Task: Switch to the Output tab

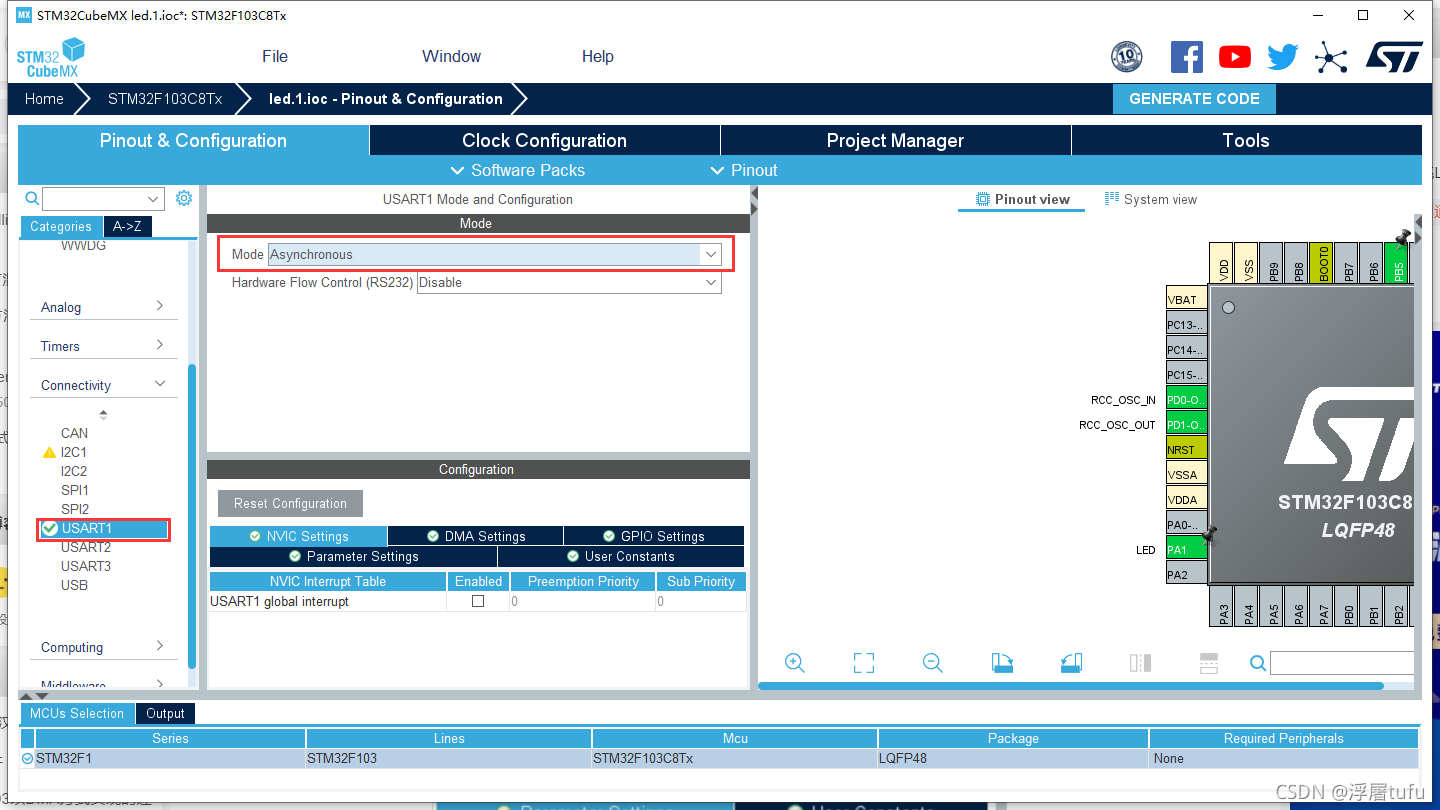Action: click(x=165, y=713)
